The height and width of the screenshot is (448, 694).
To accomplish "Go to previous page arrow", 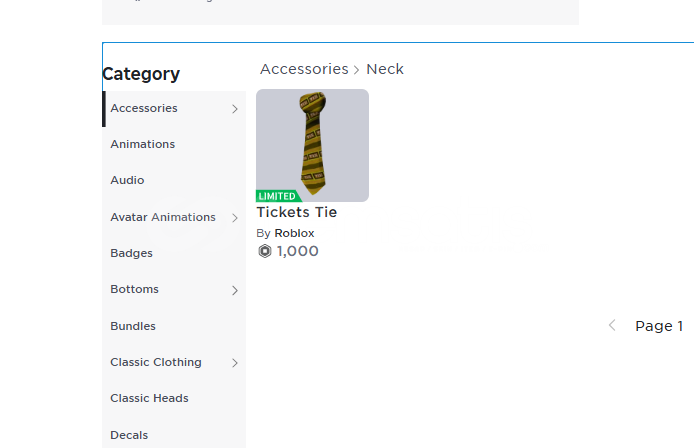I will 612,325.
